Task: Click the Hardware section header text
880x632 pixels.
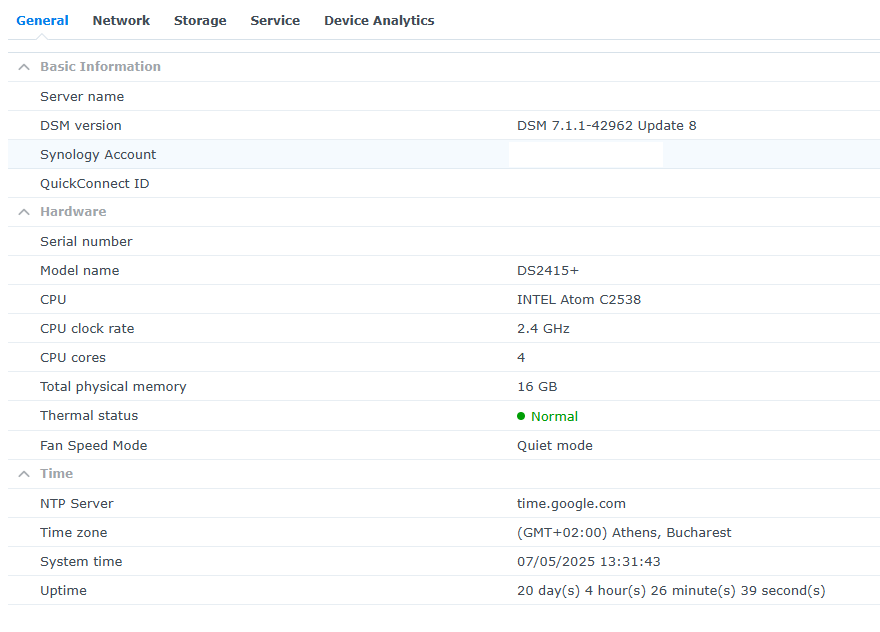Action: (x=73, y=212)
